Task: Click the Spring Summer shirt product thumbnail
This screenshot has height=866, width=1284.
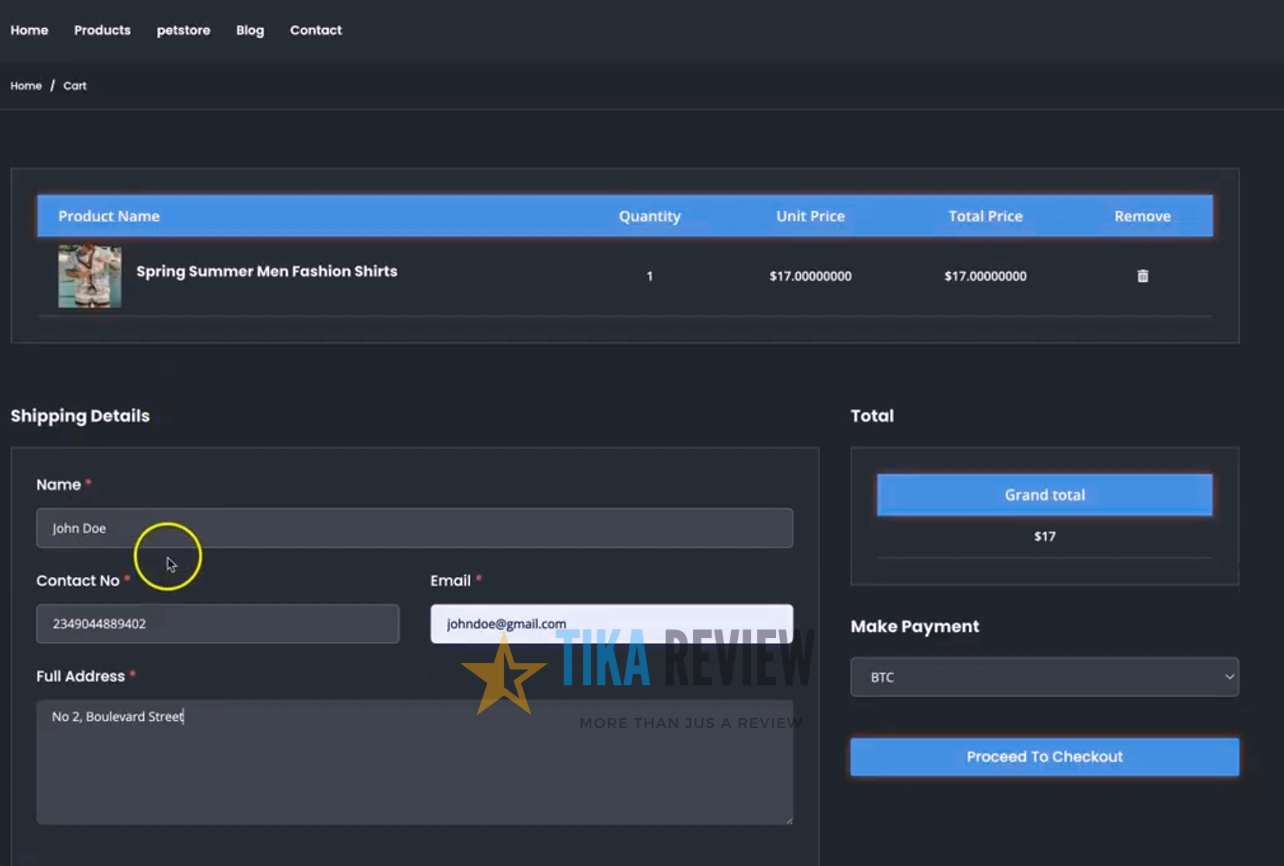Action: click(90, 276)
